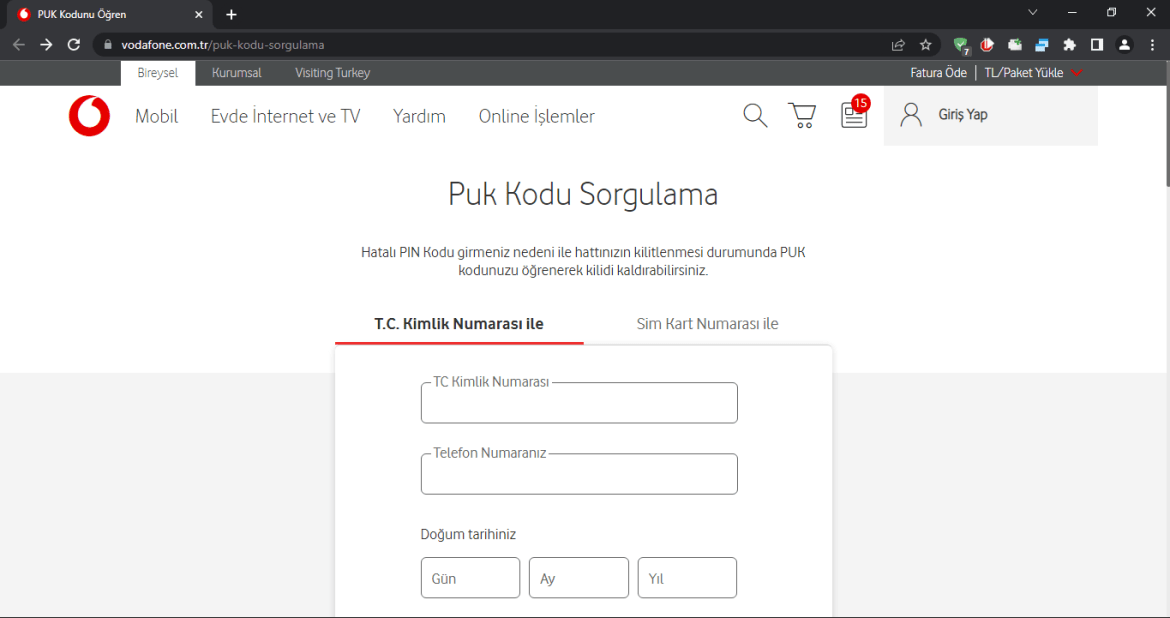1170x618 pixels.
Task: Click the share page icon in address bar
Action: click(x=898, y=45)
